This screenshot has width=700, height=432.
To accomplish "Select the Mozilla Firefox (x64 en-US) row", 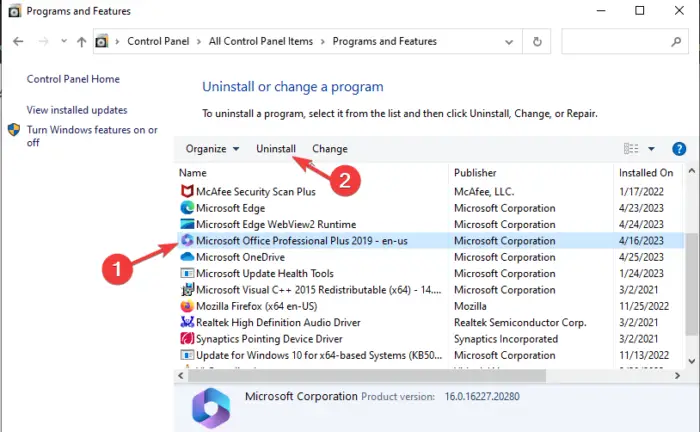I will point(430,306).
